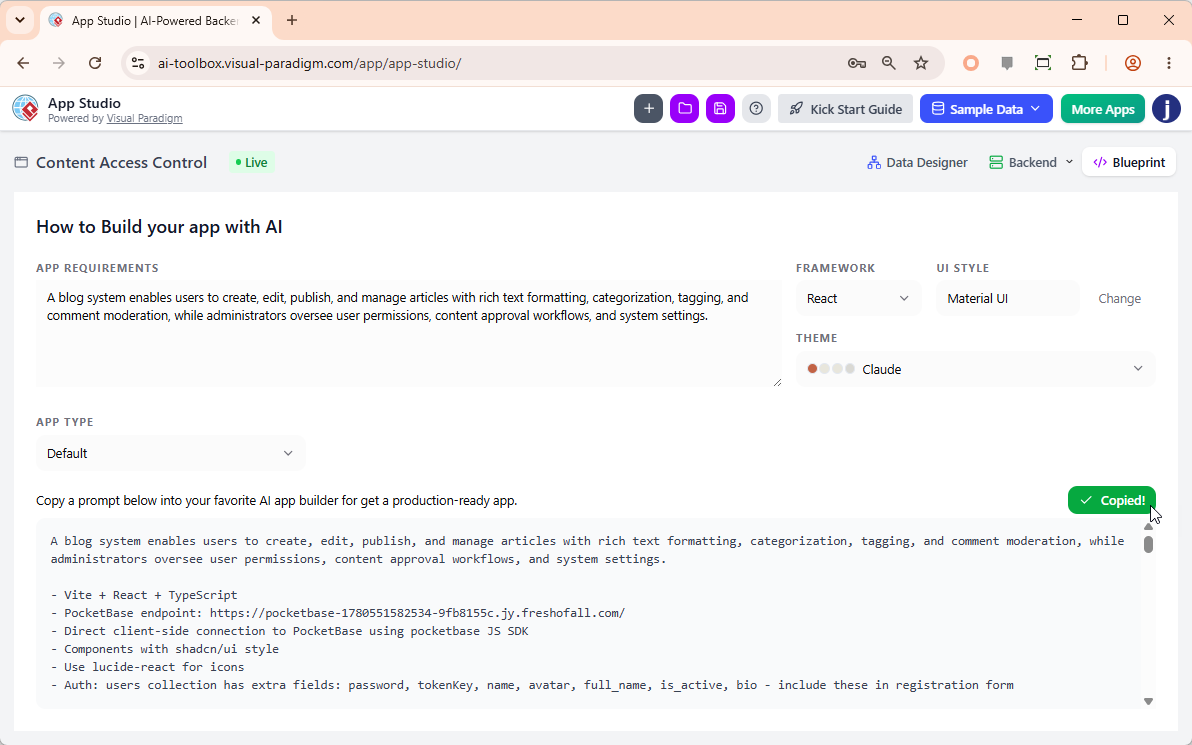Click the screenshot capture extension icon
Image resolution: width=1192 pixels, height=745 pixels.
click(1043, 63)
